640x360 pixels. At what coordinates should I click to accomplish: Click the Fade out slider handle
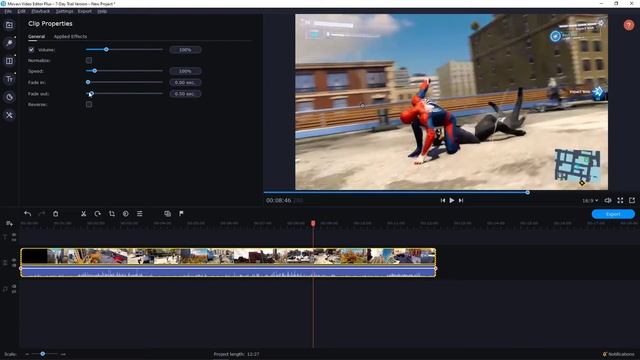tap(91, 94)
